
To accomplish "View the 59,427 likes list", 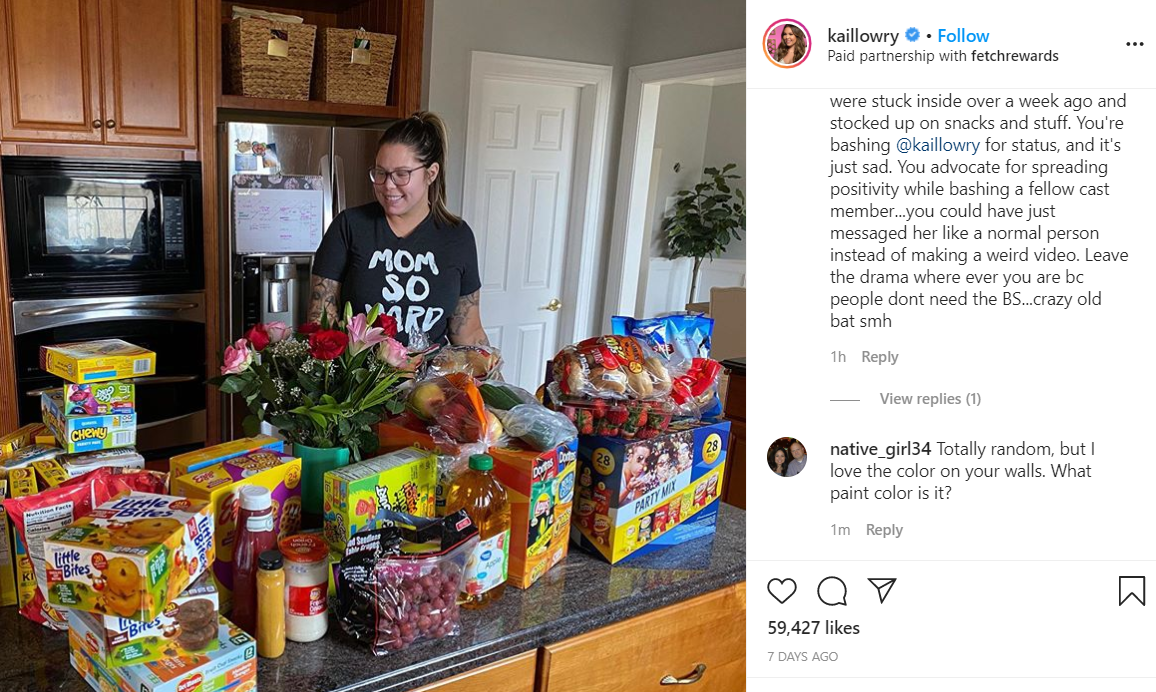I will [x=813, y=628].
